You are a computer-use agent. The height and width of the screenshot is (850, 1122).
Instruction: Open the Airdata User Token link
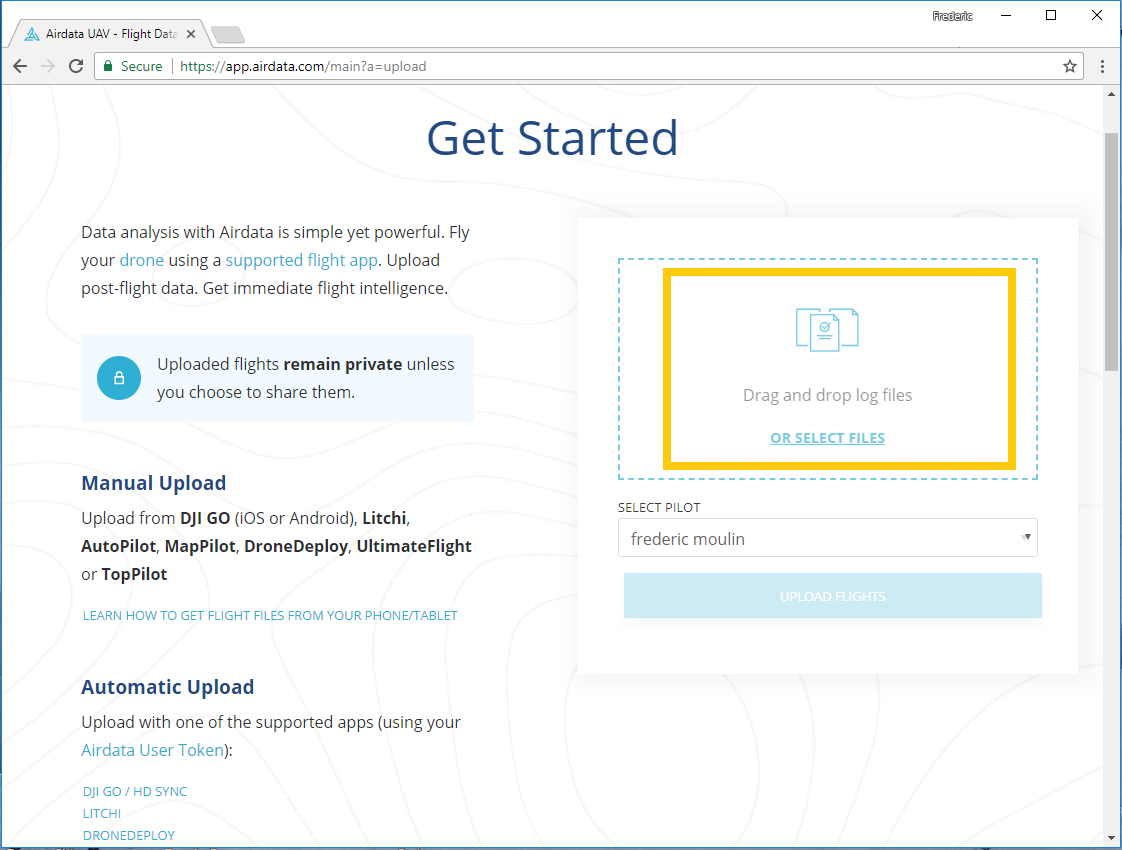click(x=152, y=750)
